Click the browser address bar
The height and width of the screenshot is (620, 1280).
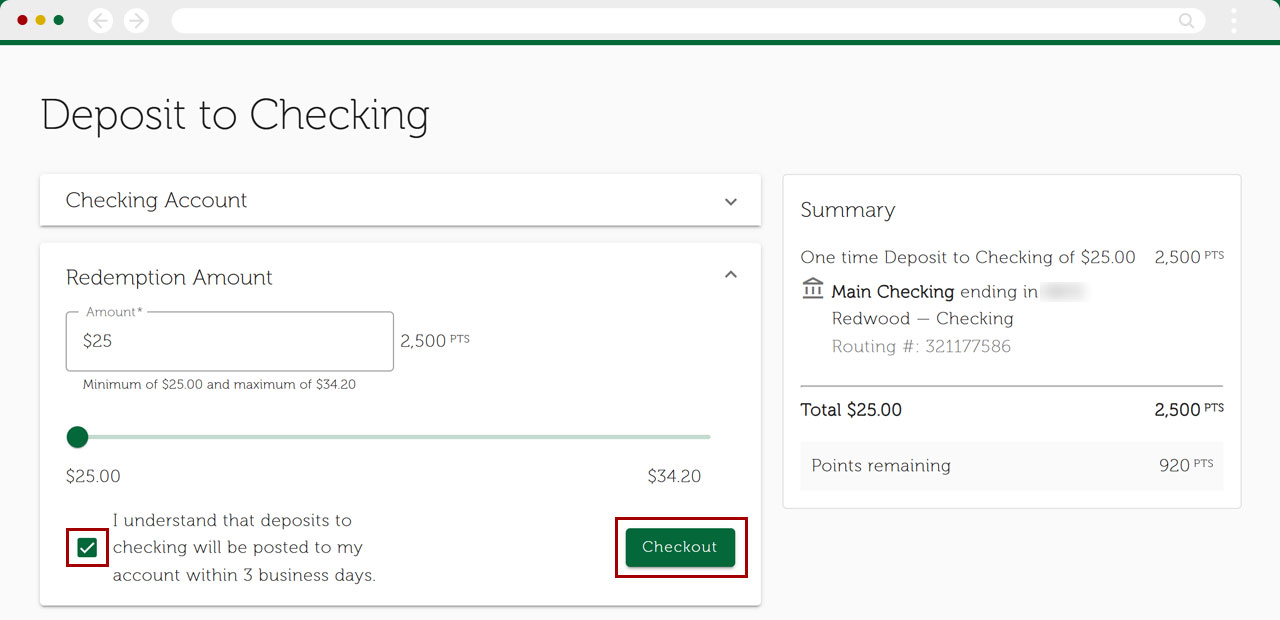click(x=670, y=20)
